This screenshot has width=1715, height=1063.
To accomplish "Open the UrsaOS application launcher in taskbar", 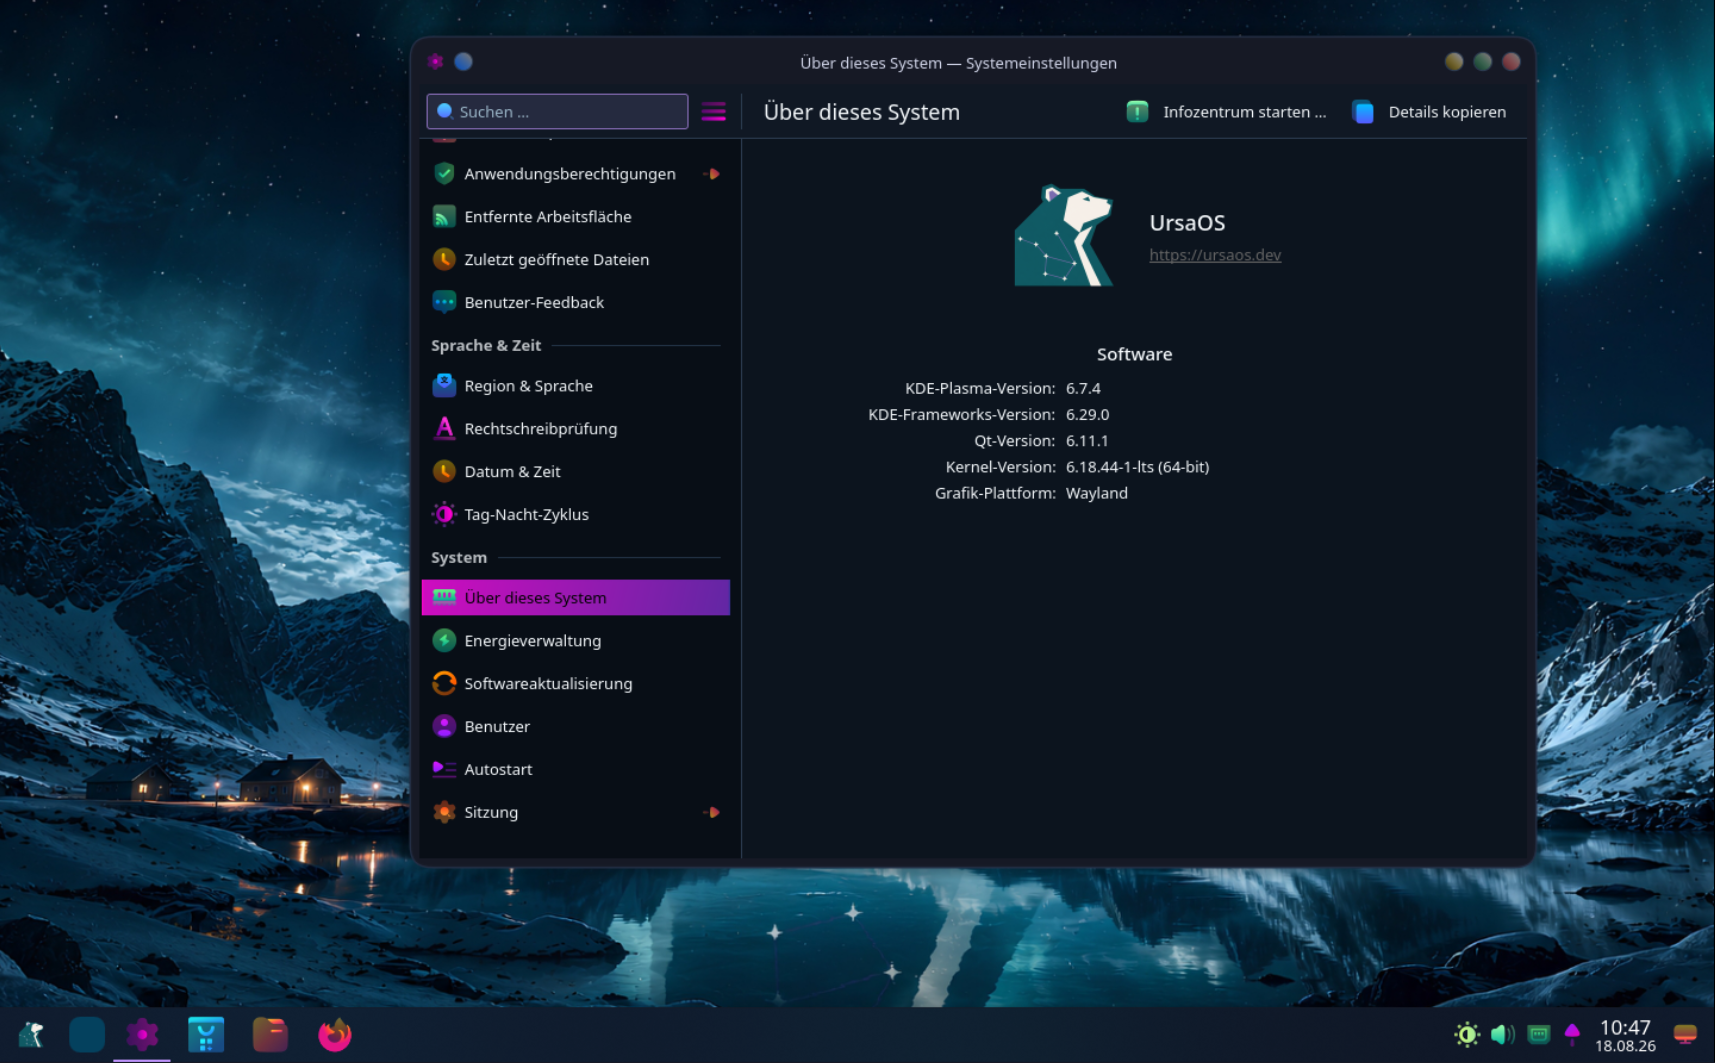I will (31, 1035).
